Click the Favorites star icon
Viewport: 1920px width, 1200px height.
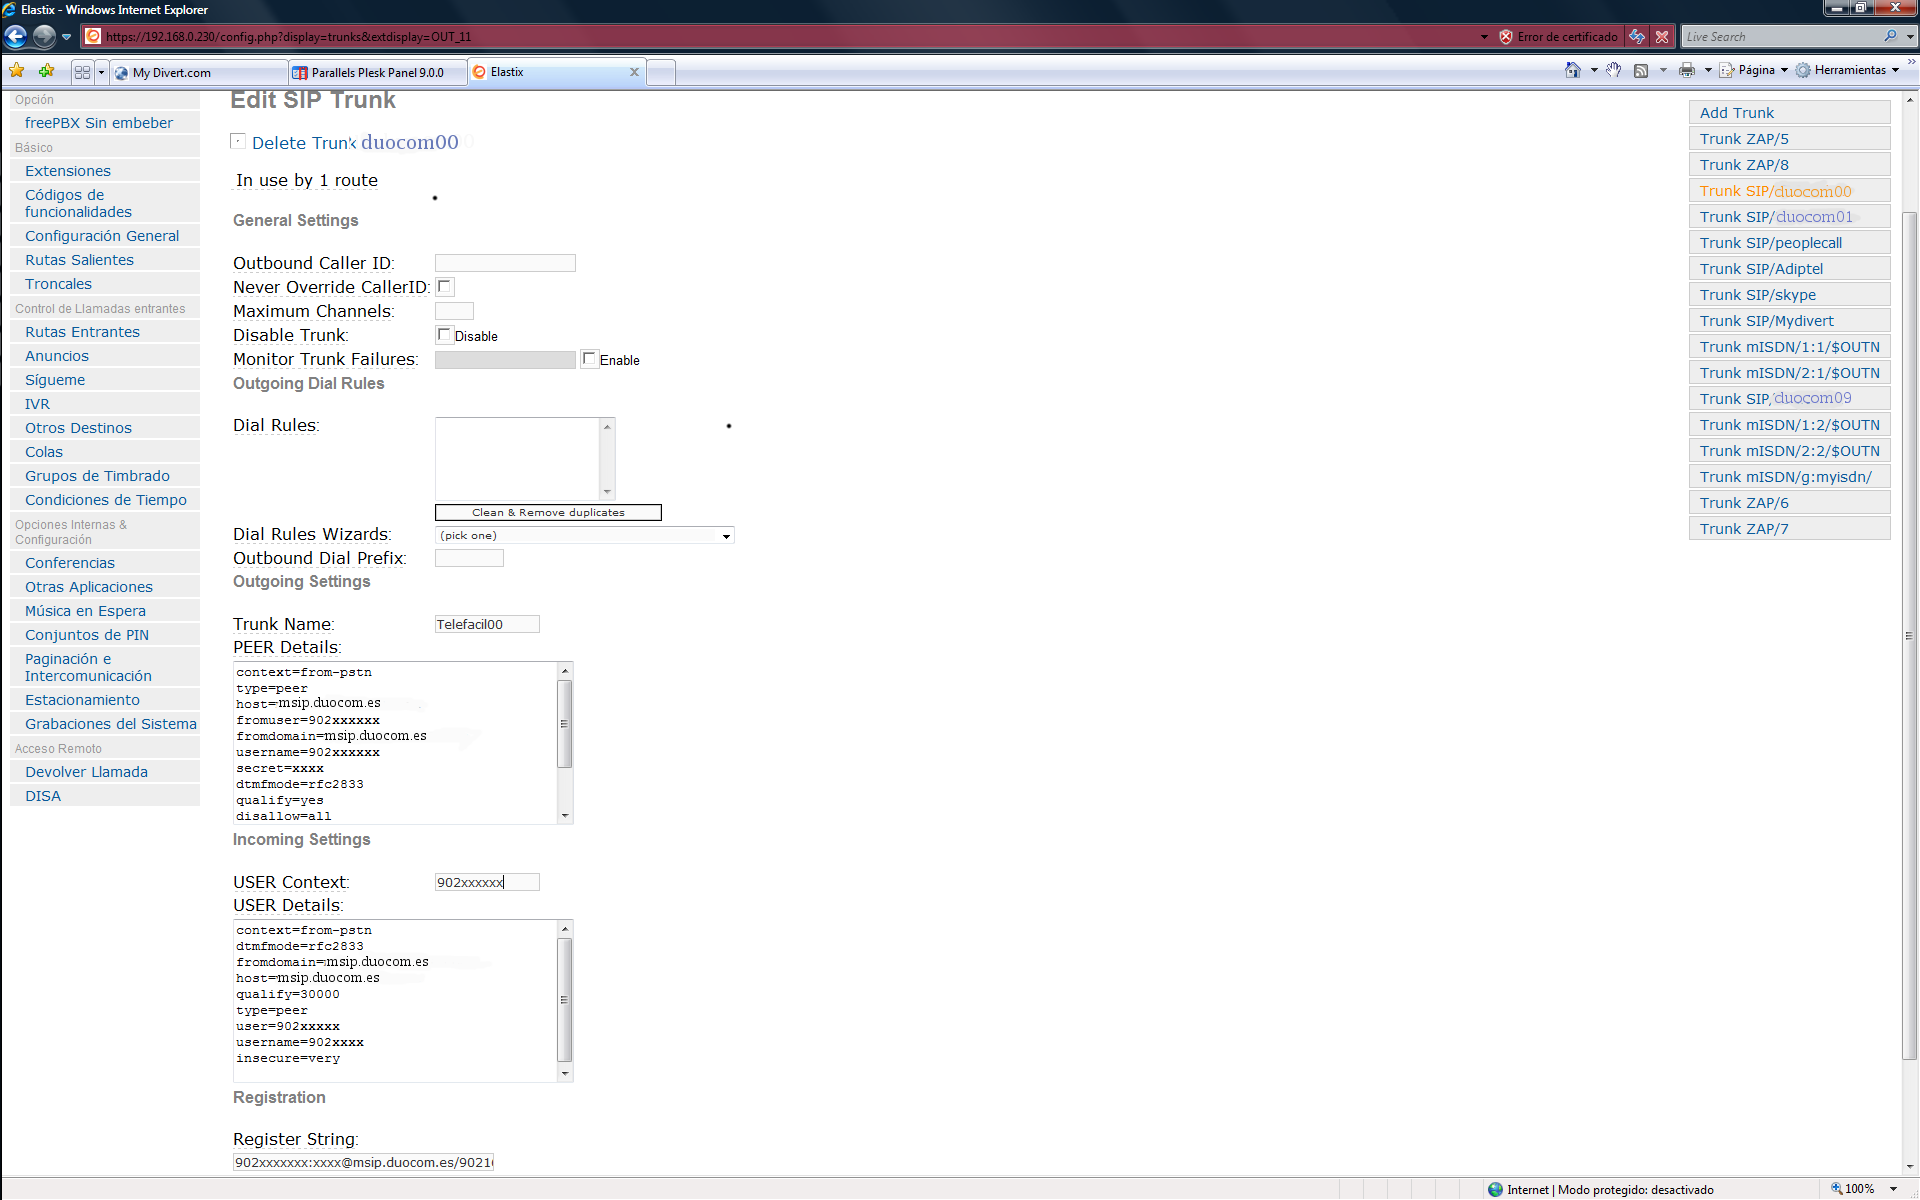pos(17,71)
